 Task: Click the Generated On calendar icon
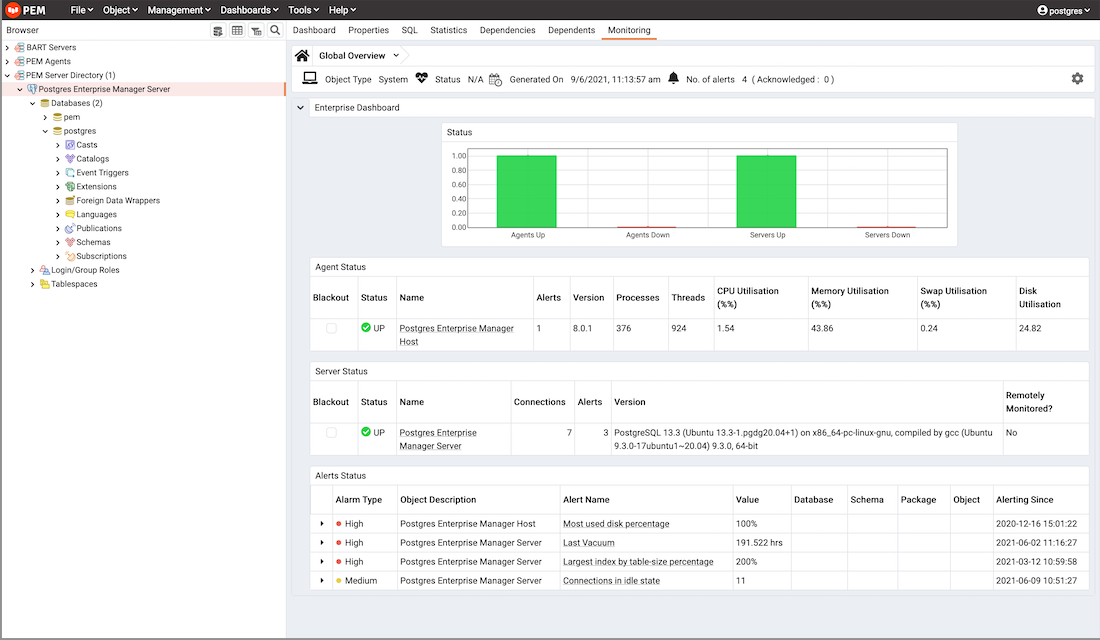[x=495, y=79]
